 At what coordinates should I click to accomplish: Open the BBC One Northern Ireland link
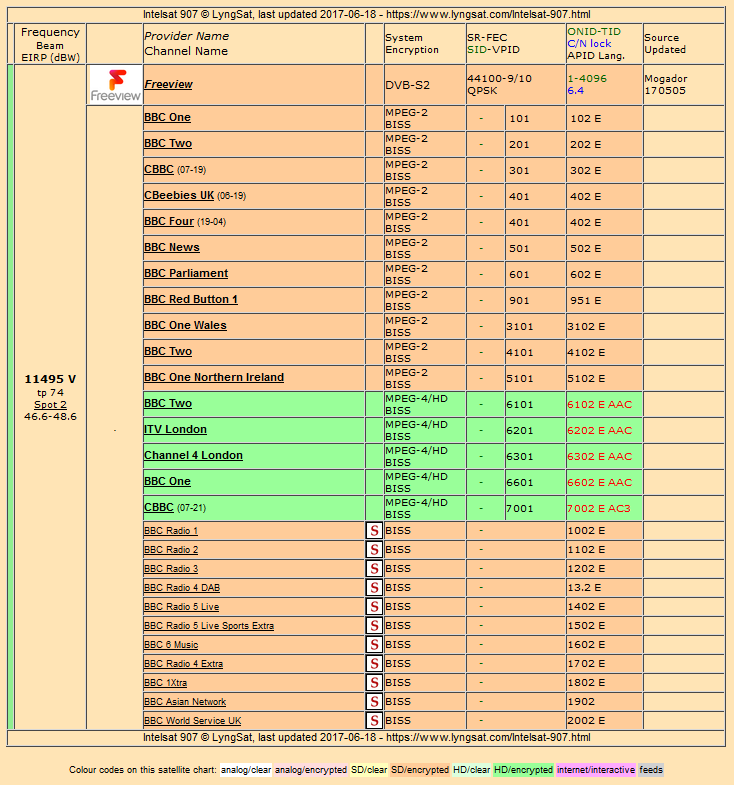click(x=214, y=377)
